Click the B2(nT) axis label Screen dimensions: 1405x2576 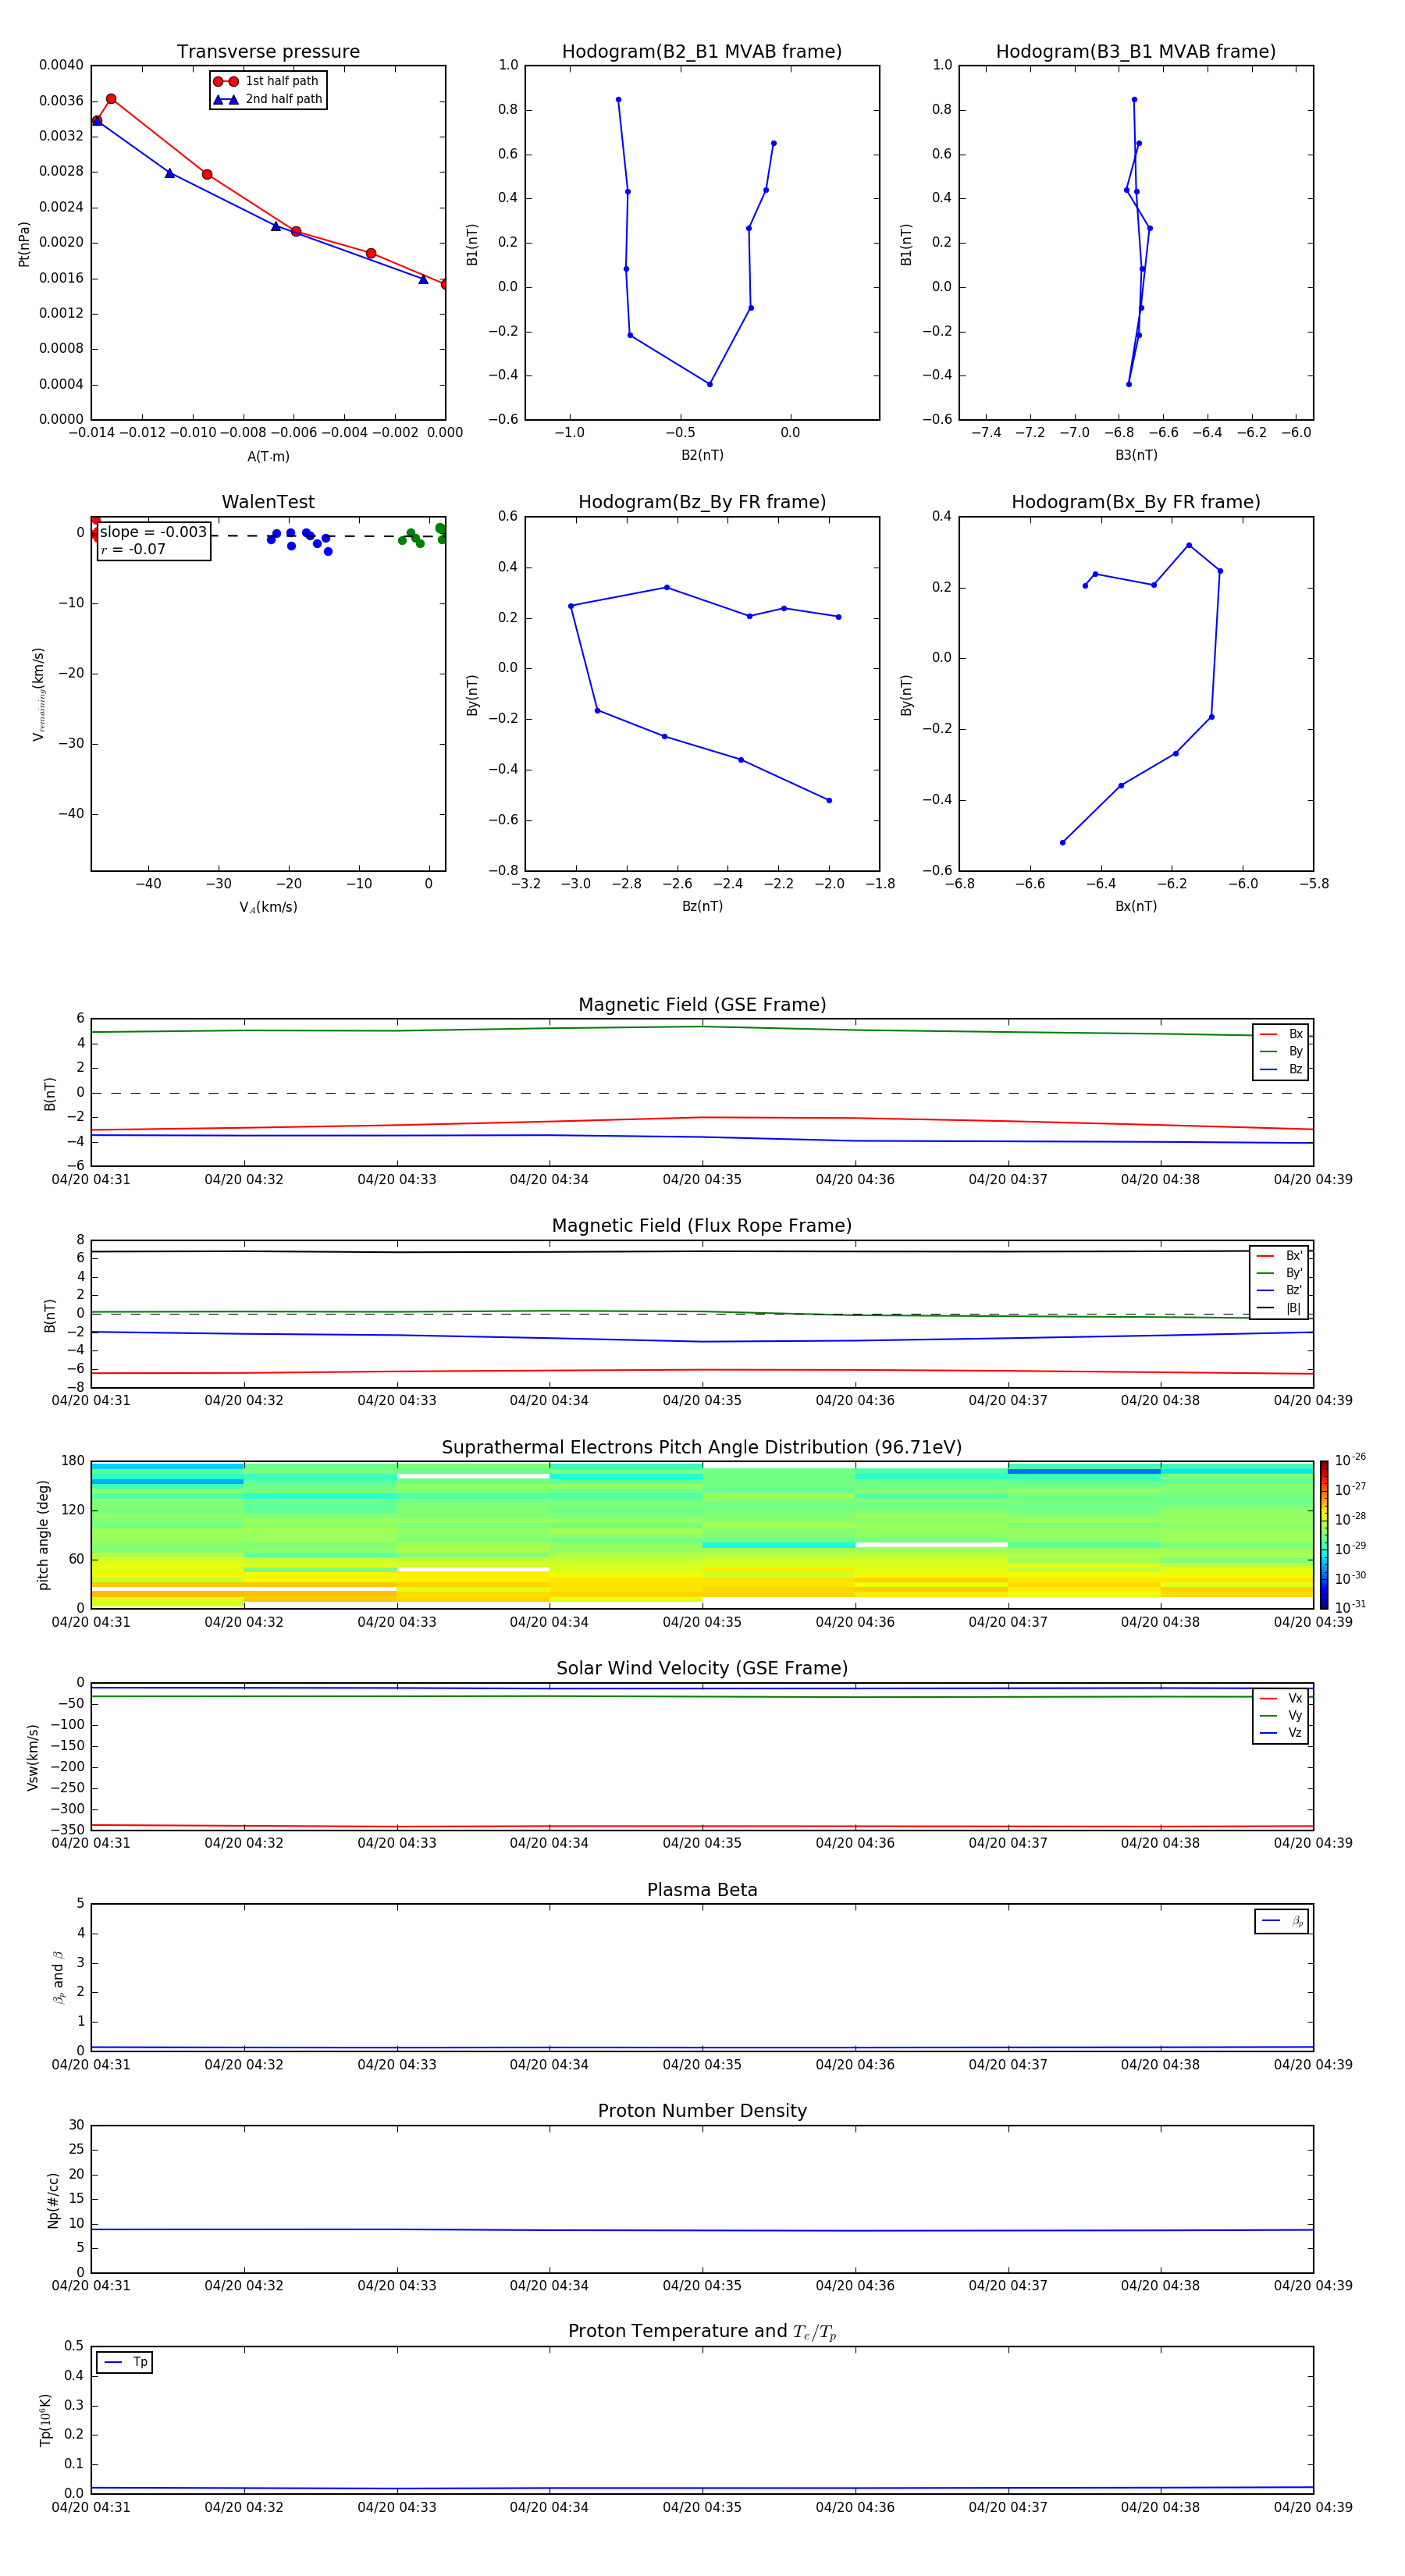coord(702,455)
